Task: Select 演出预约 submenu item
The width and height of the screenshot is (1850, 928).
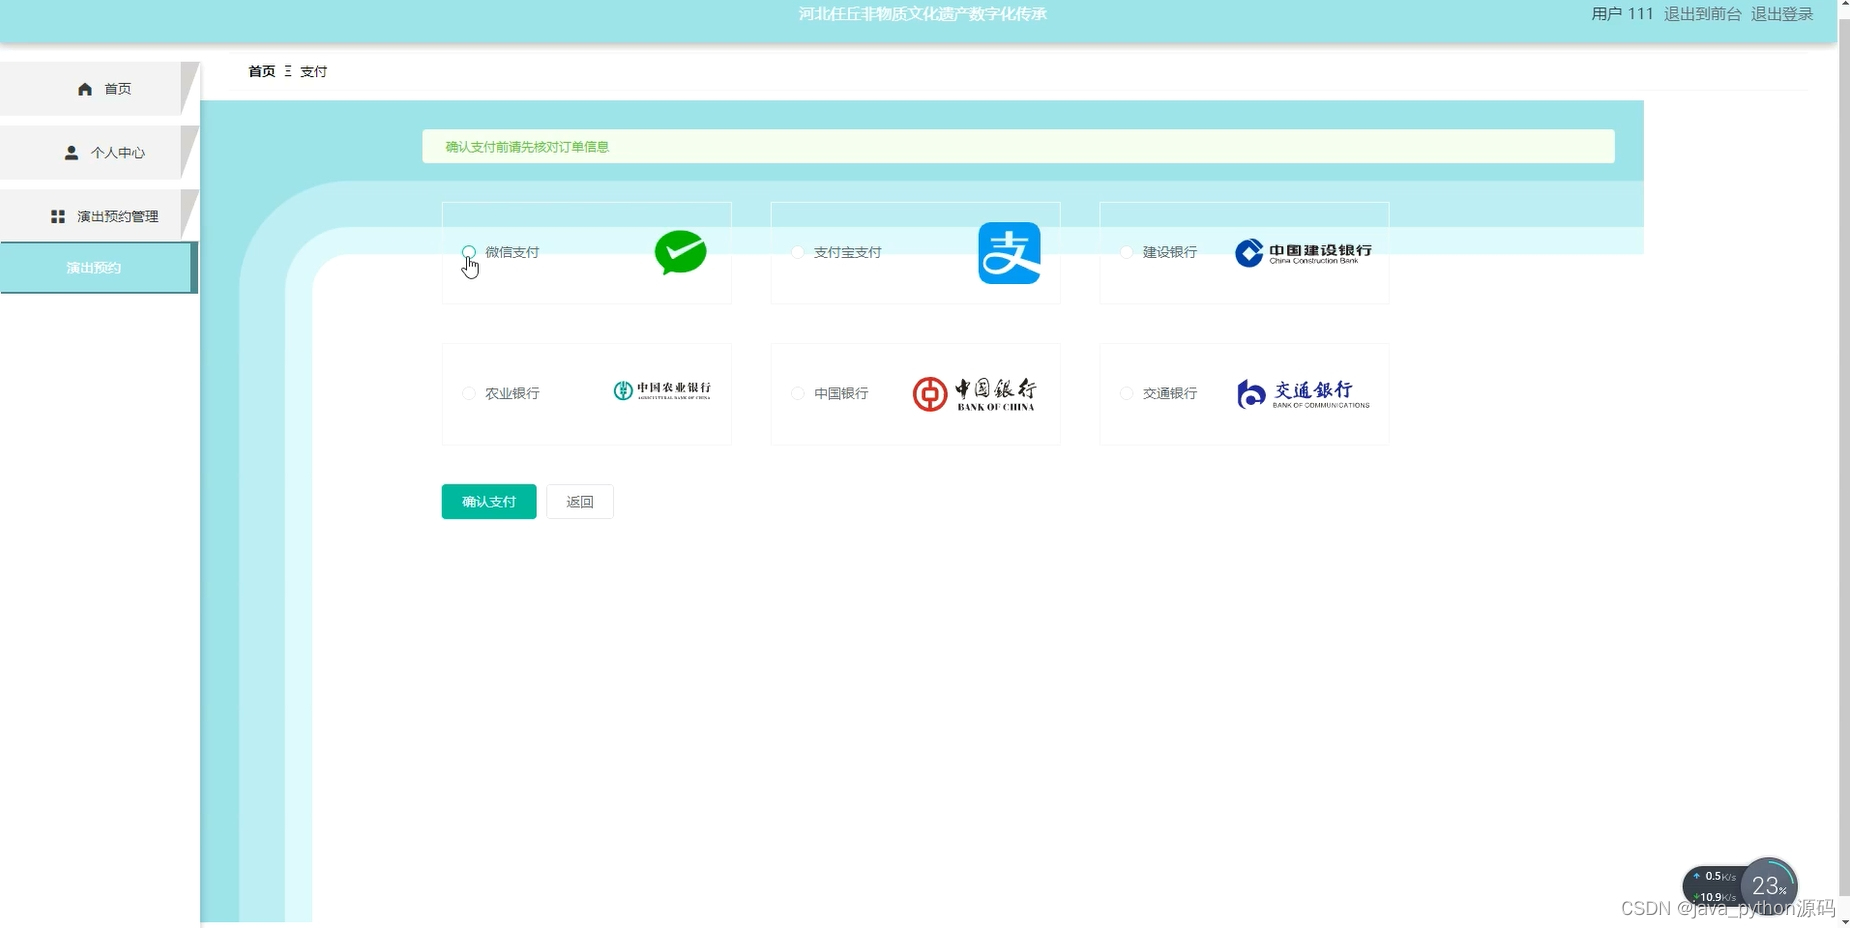Action: click(98, 268)
